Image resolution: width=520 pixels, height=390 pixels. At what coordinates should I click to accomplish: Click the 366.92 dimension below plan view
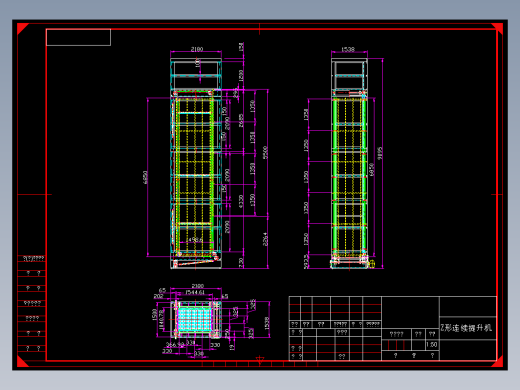[175, 345]
